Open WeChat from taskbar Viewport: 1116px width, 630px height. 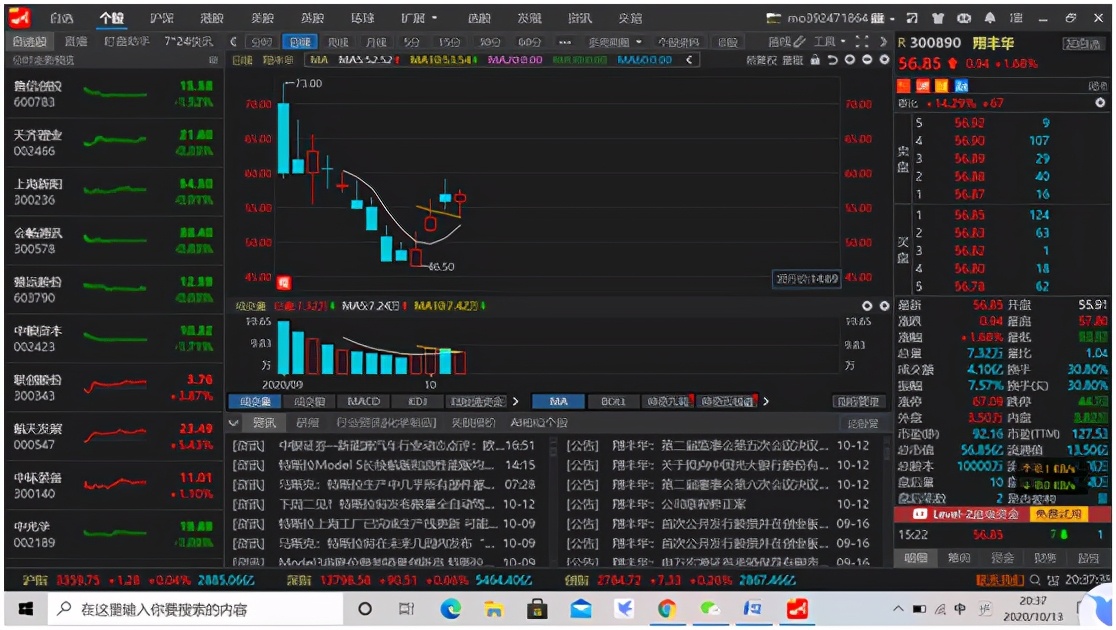tap(710, 609)
